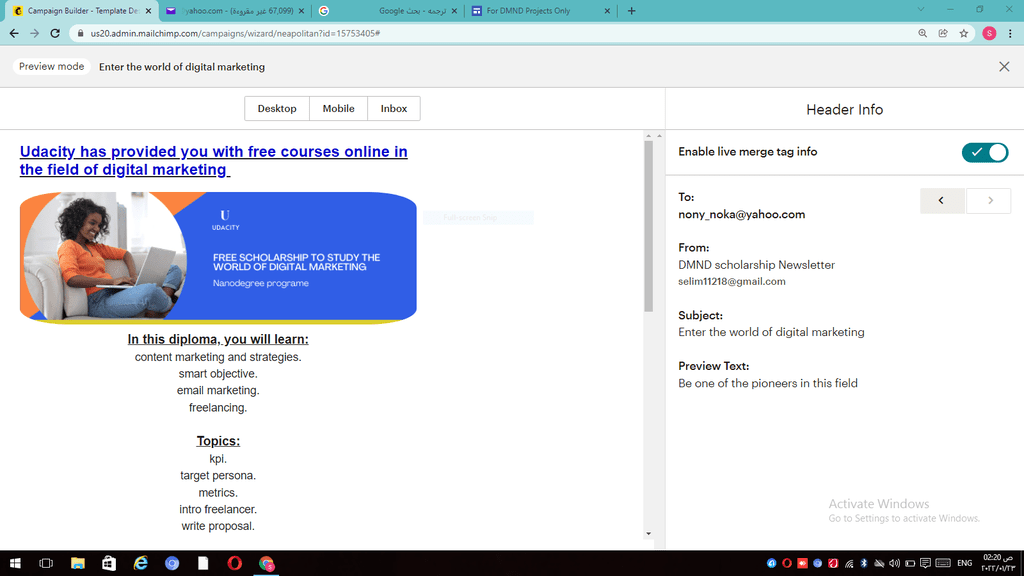Open action center notifications icon
The image size is (1024, 576).
(925, 563)
